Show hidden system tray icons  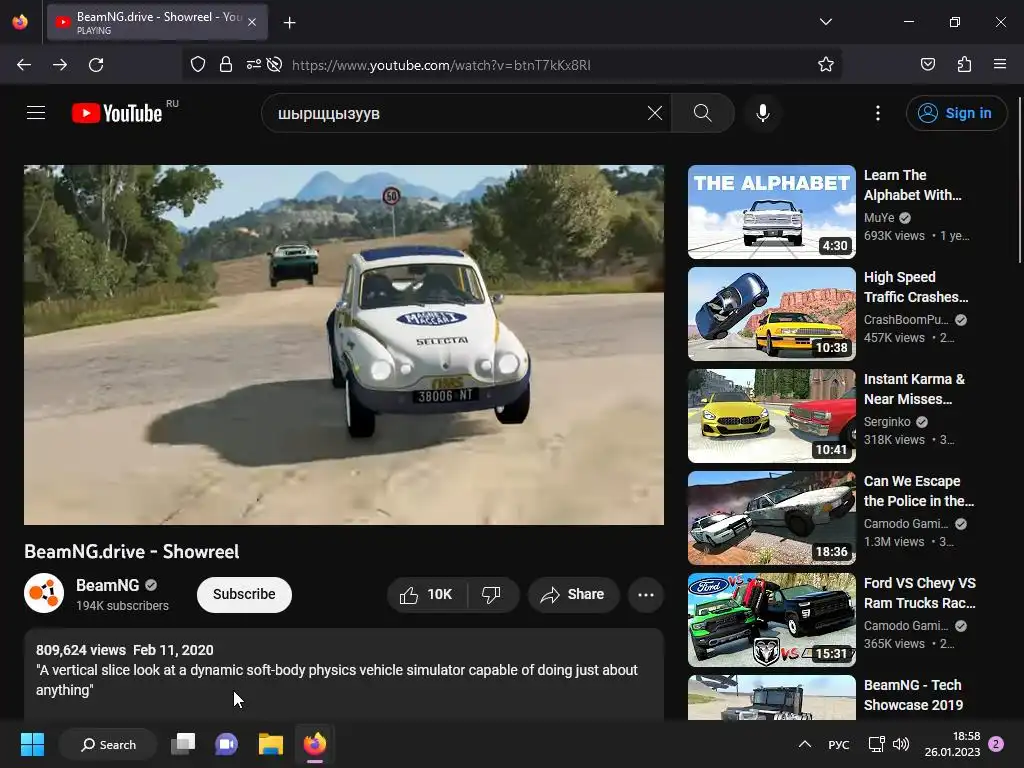(805, 744)
